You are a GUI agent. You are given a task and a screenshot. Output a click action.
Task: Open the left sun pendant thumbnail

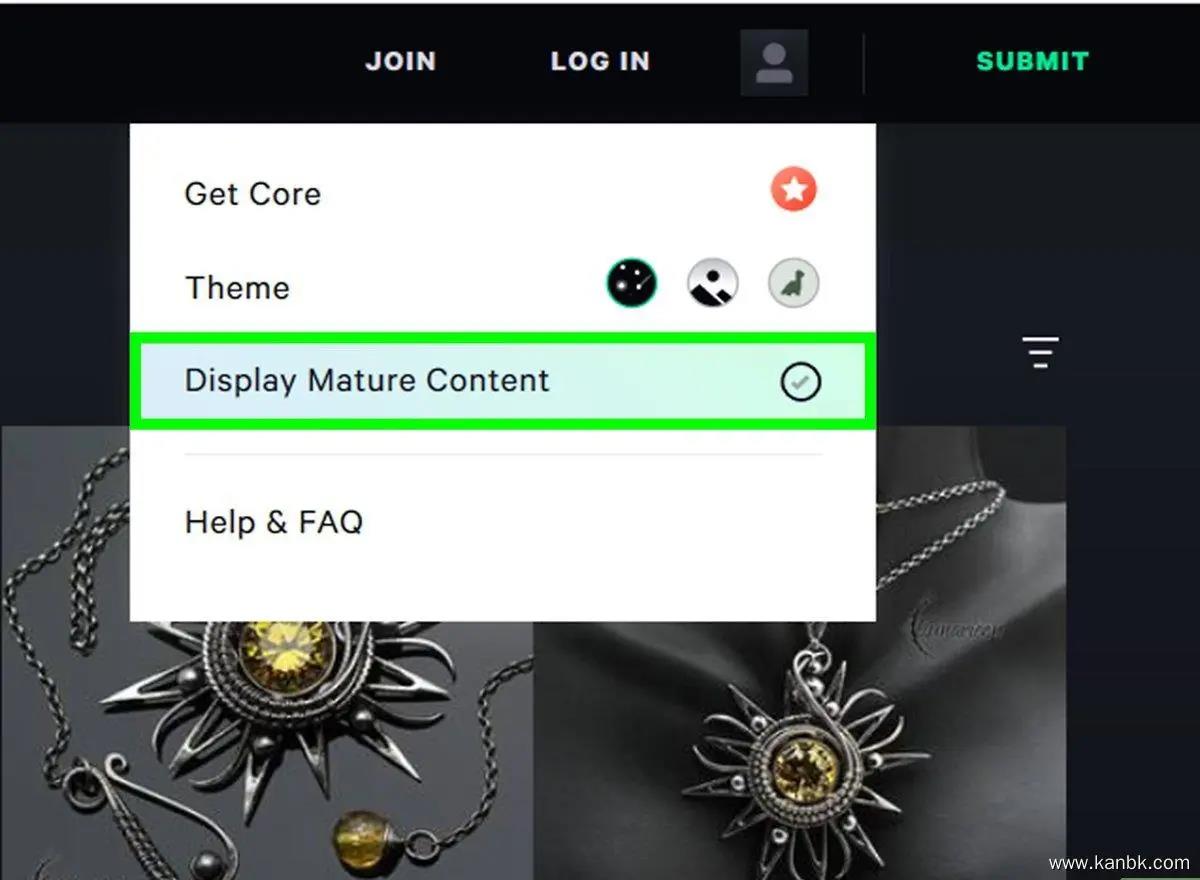pos(266,653)
